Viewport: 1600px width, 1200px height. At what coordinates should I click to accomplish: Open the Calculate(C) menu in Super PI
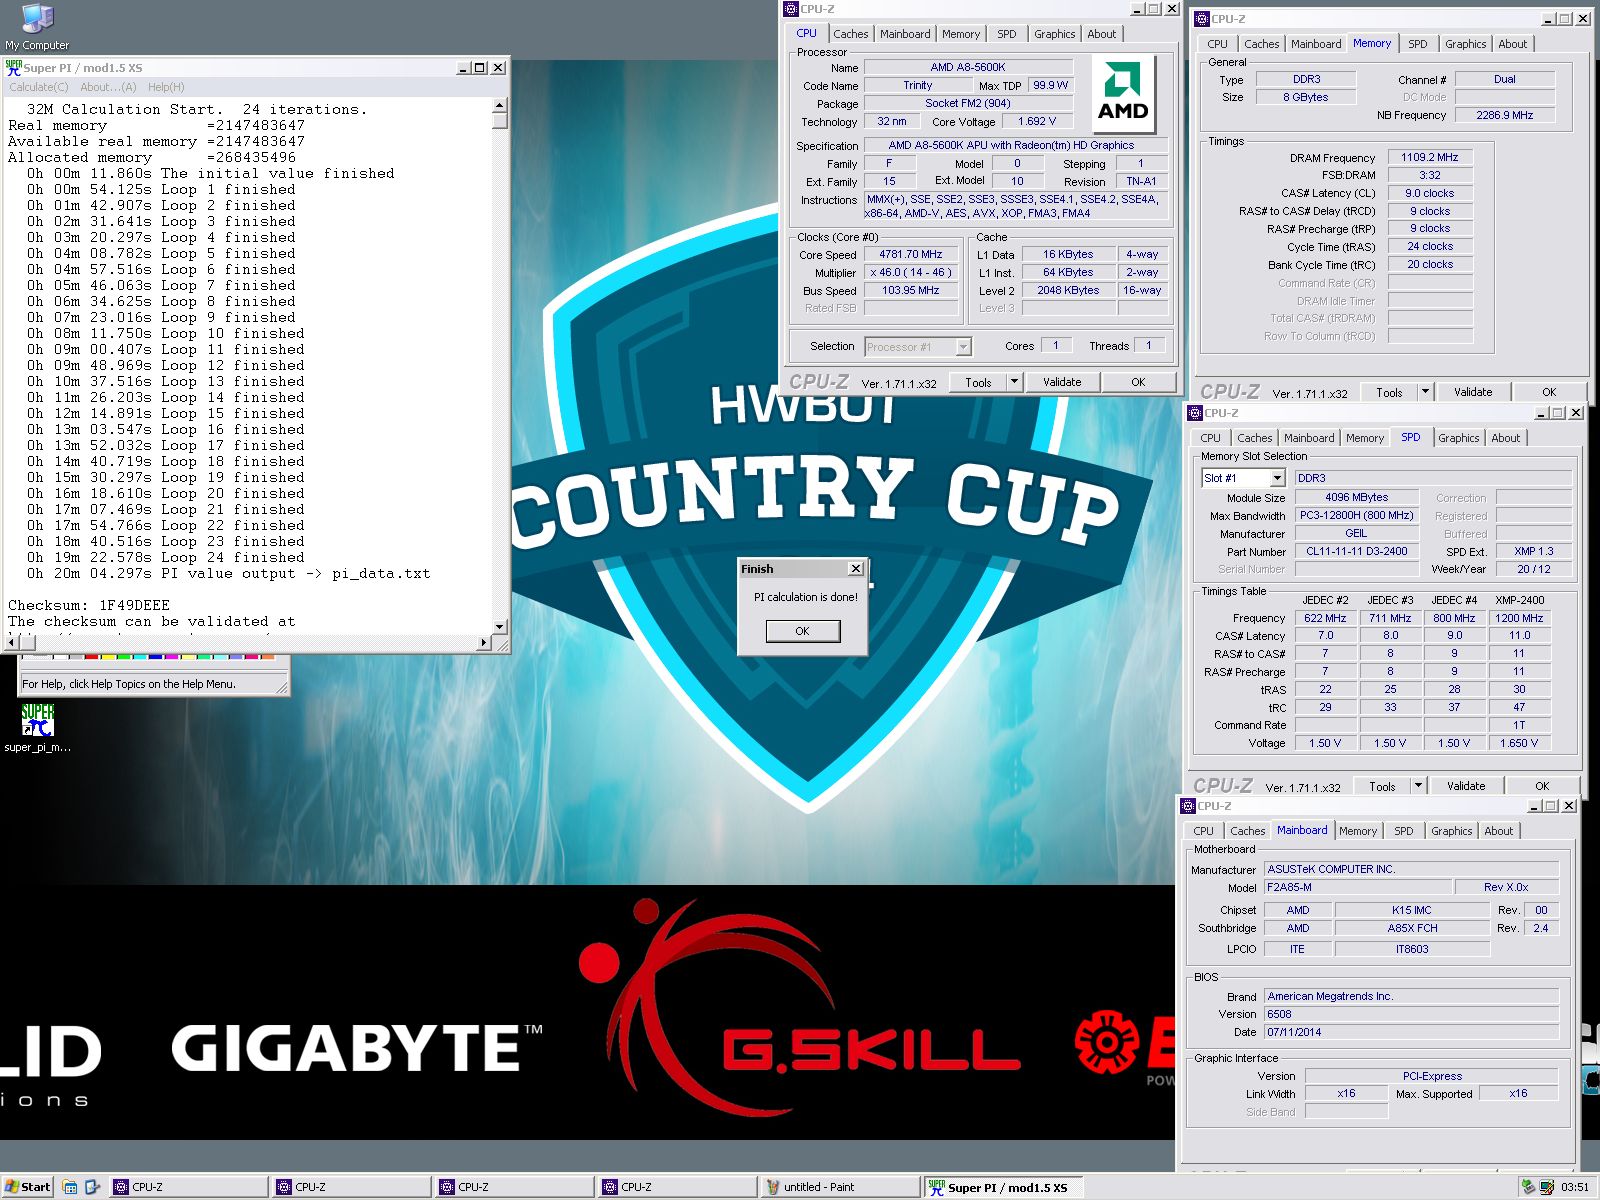(x=39, y=87)
